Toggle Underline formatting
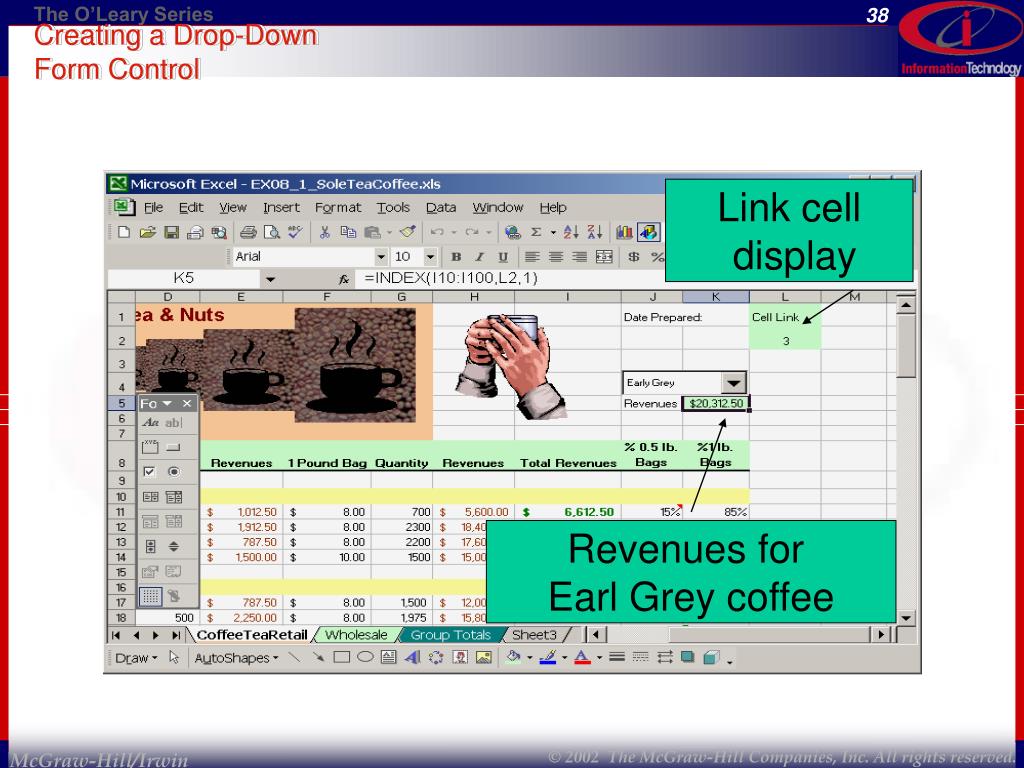Image resolution: width=1024 pixels, height=768 pixels. 502,257
